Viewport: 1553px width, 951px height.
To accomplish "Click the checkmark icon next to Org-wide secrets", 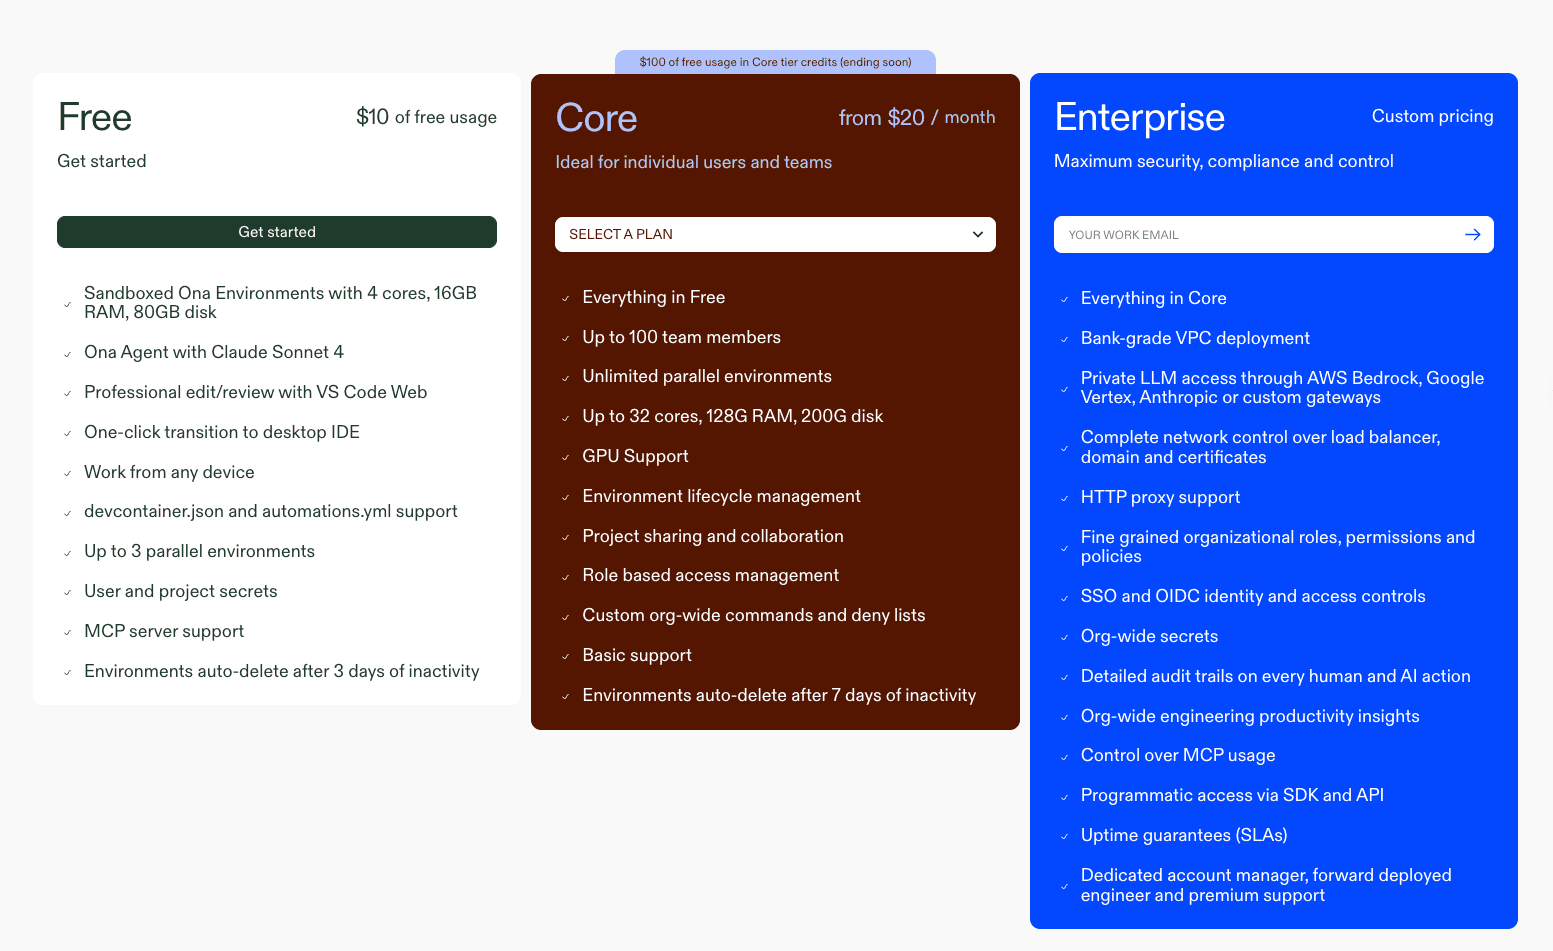I will coord(1064,638).
